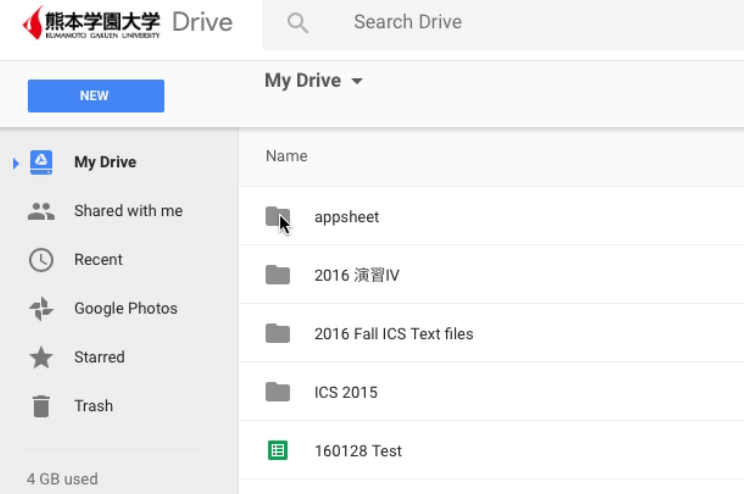Open the My Drive dropdown arrow
Image resolution: width=744 pixels, height=494 pixels.
pos(357,81)
